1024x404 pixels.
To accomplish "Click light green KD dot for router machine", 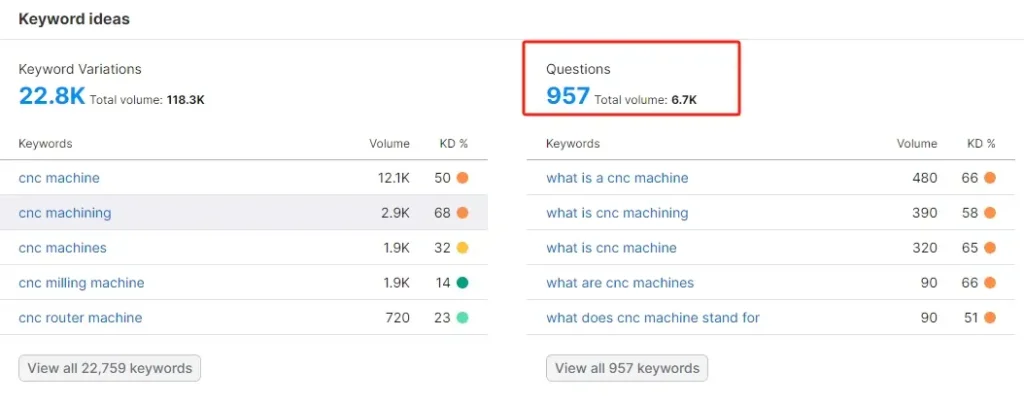I will tap(462, 318).
